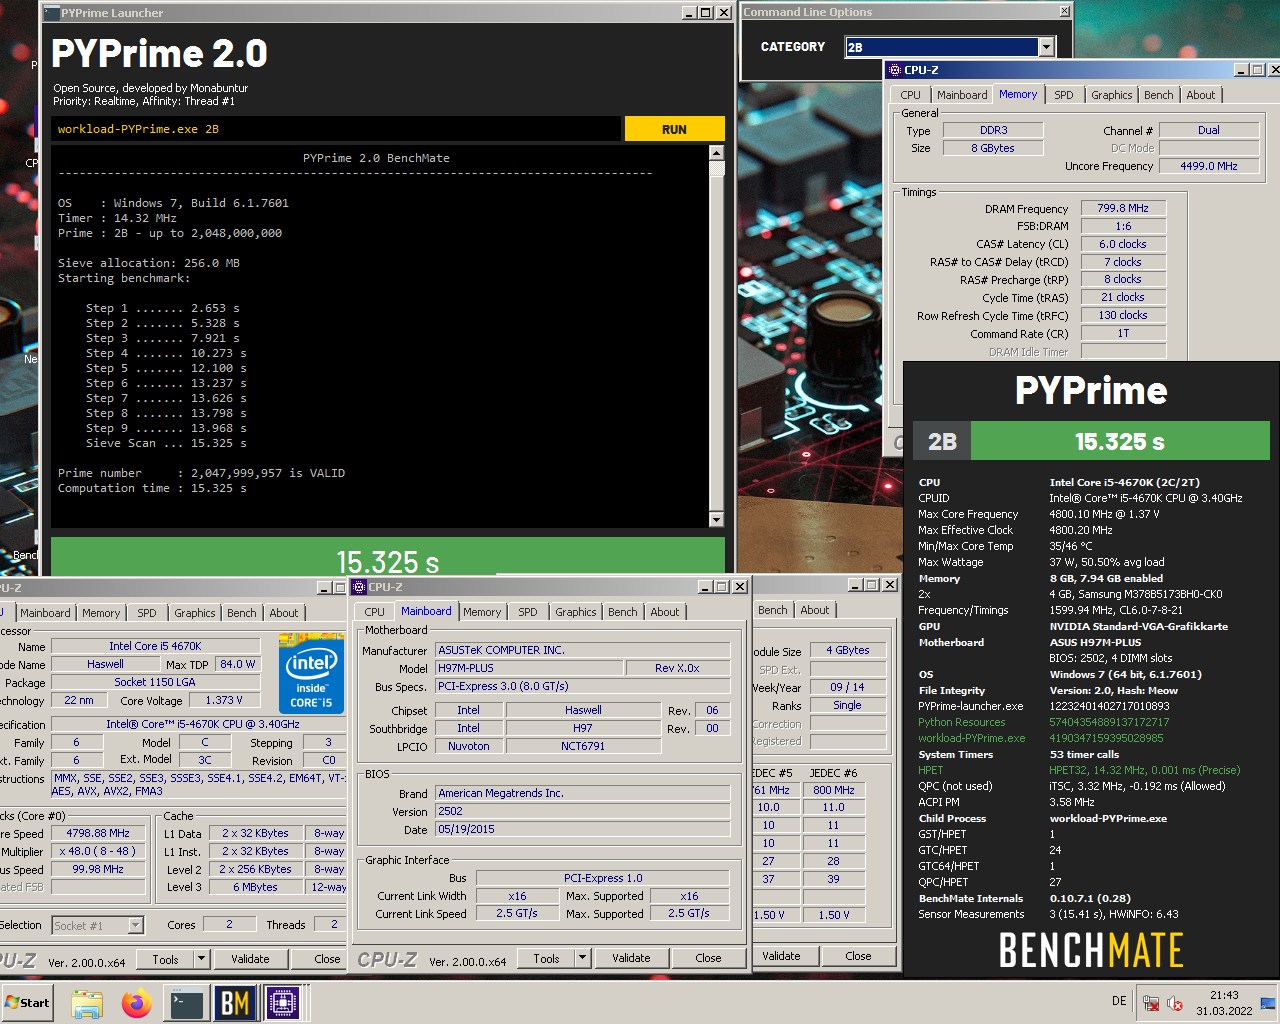Viewport: 1280px width, 1024px height.
Task: Close the Mainboard CPU-Z window via X
Action: [x=740, y=587]
